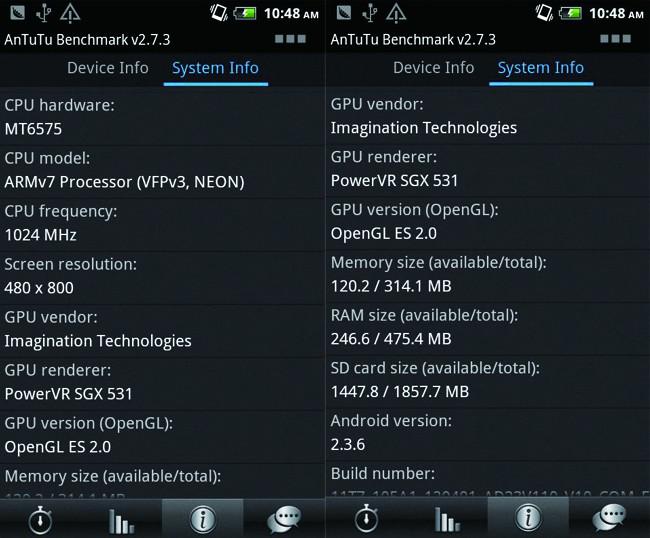
Task: Tap the Build number label in right screenshot
Action: click(x=383, y=474)
